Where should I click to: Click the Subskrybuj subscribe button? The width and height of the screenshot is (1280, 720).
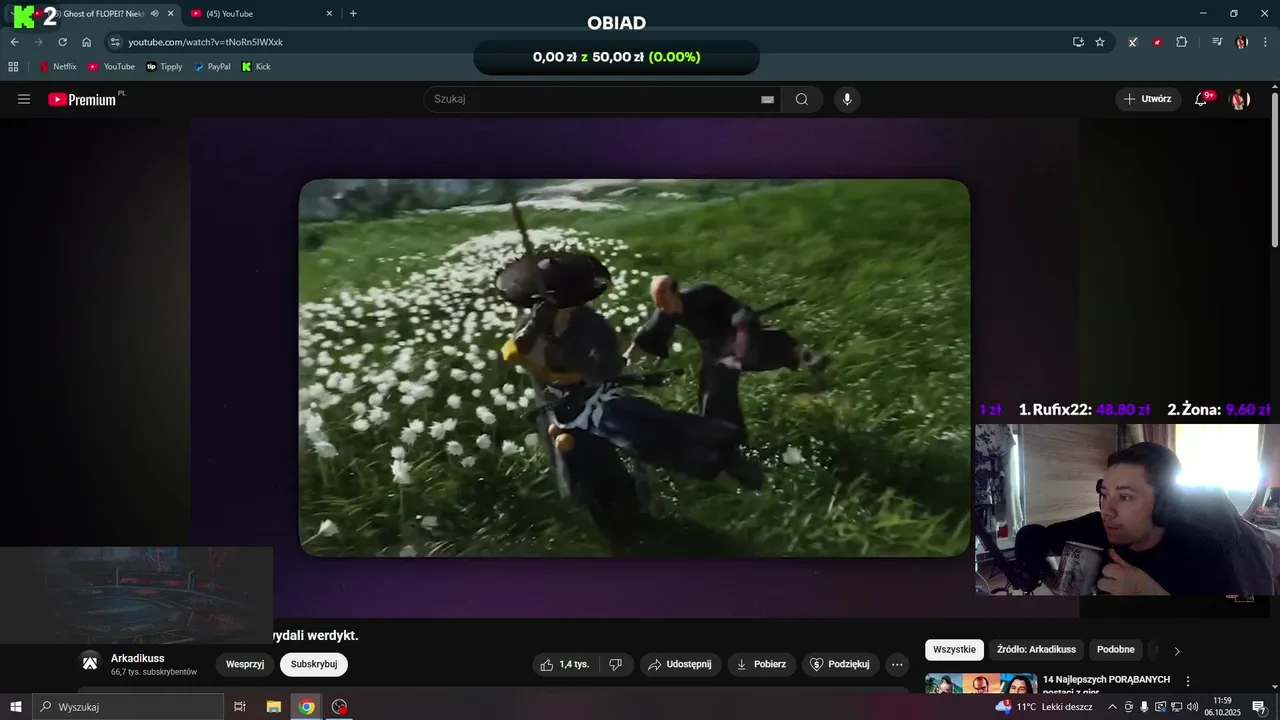click(x=314, y=664)
